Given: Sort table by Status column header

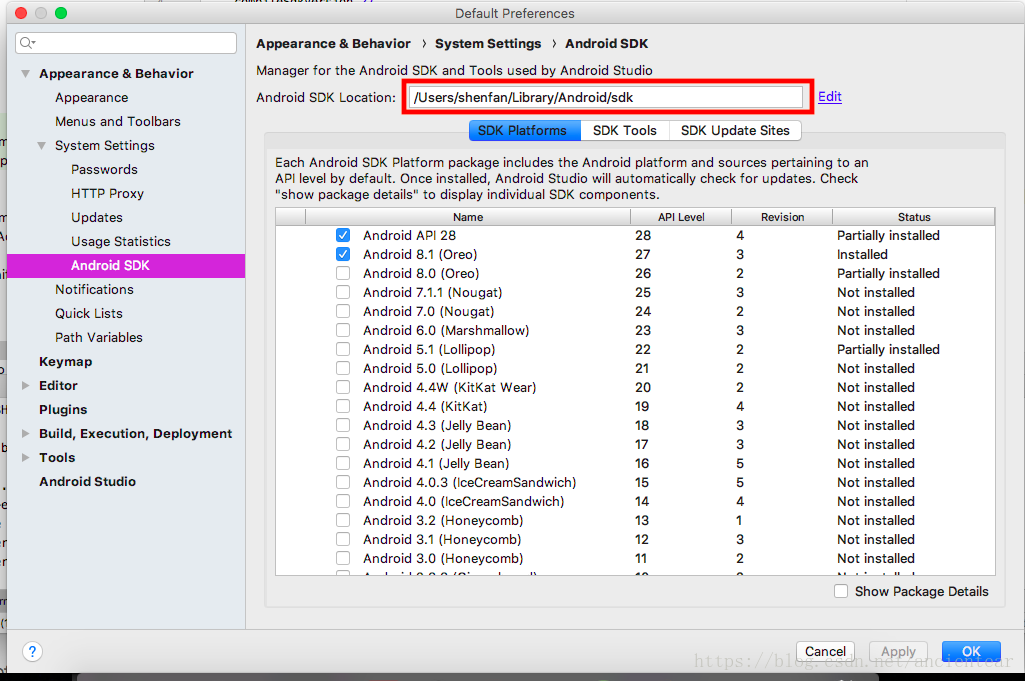Looking at the screenshot, I should tap(914, 217).
